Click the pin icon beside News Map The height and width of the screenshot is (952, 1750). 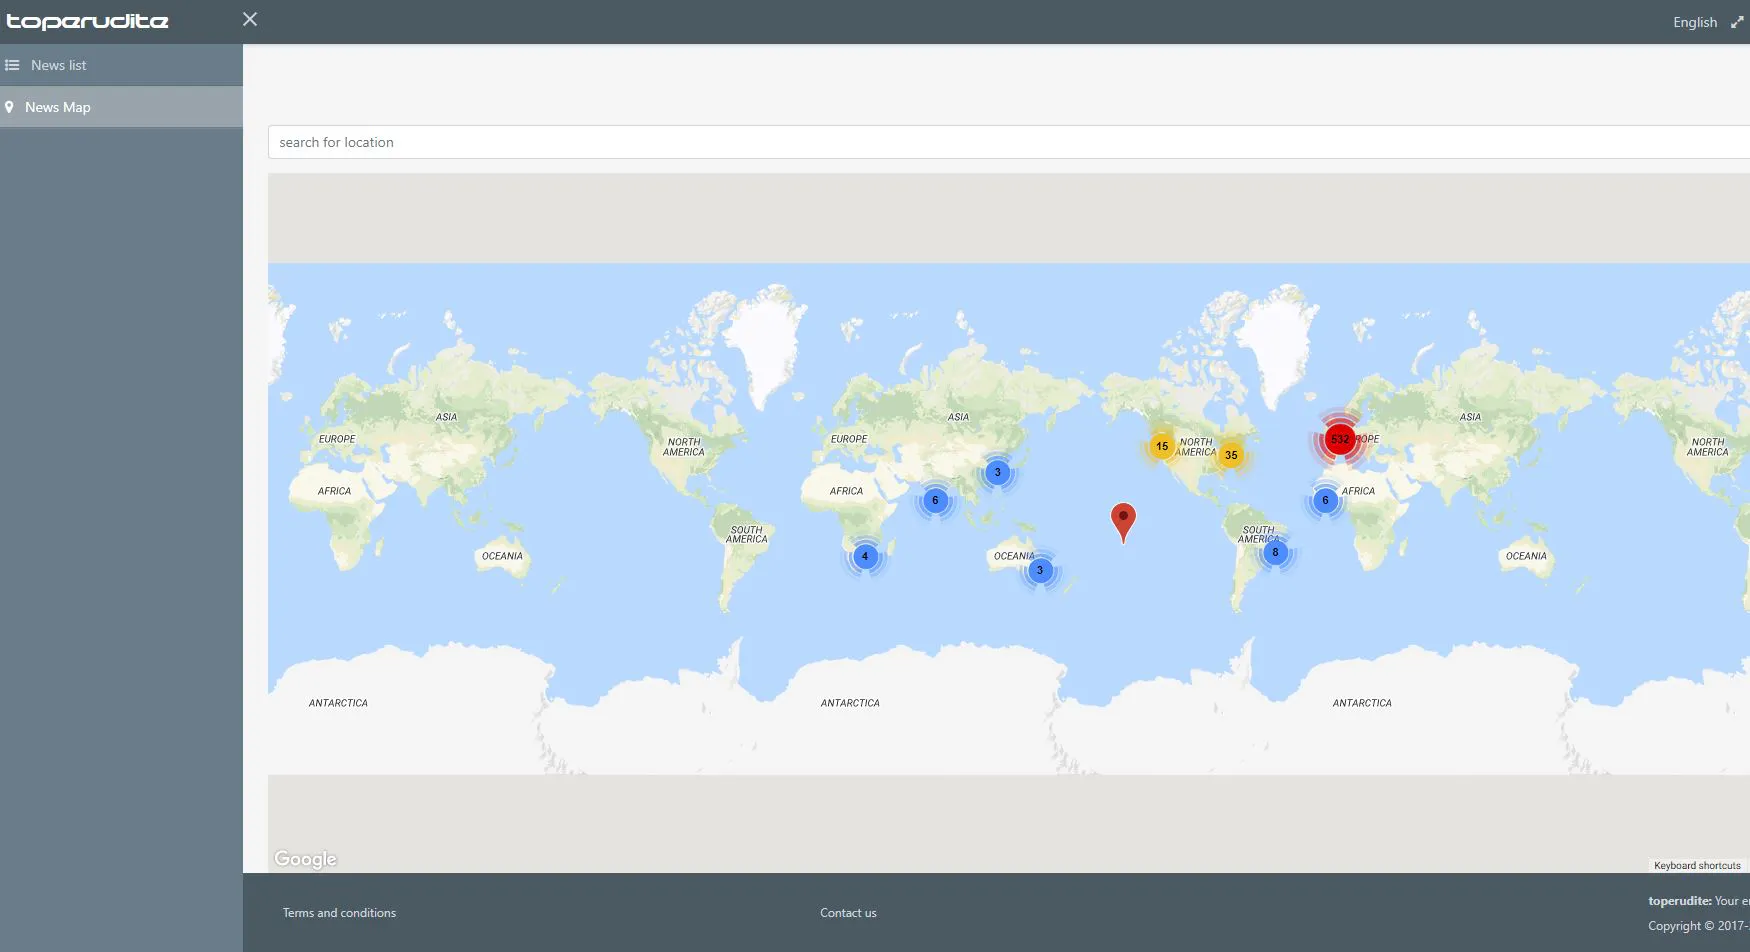[9, 107]
